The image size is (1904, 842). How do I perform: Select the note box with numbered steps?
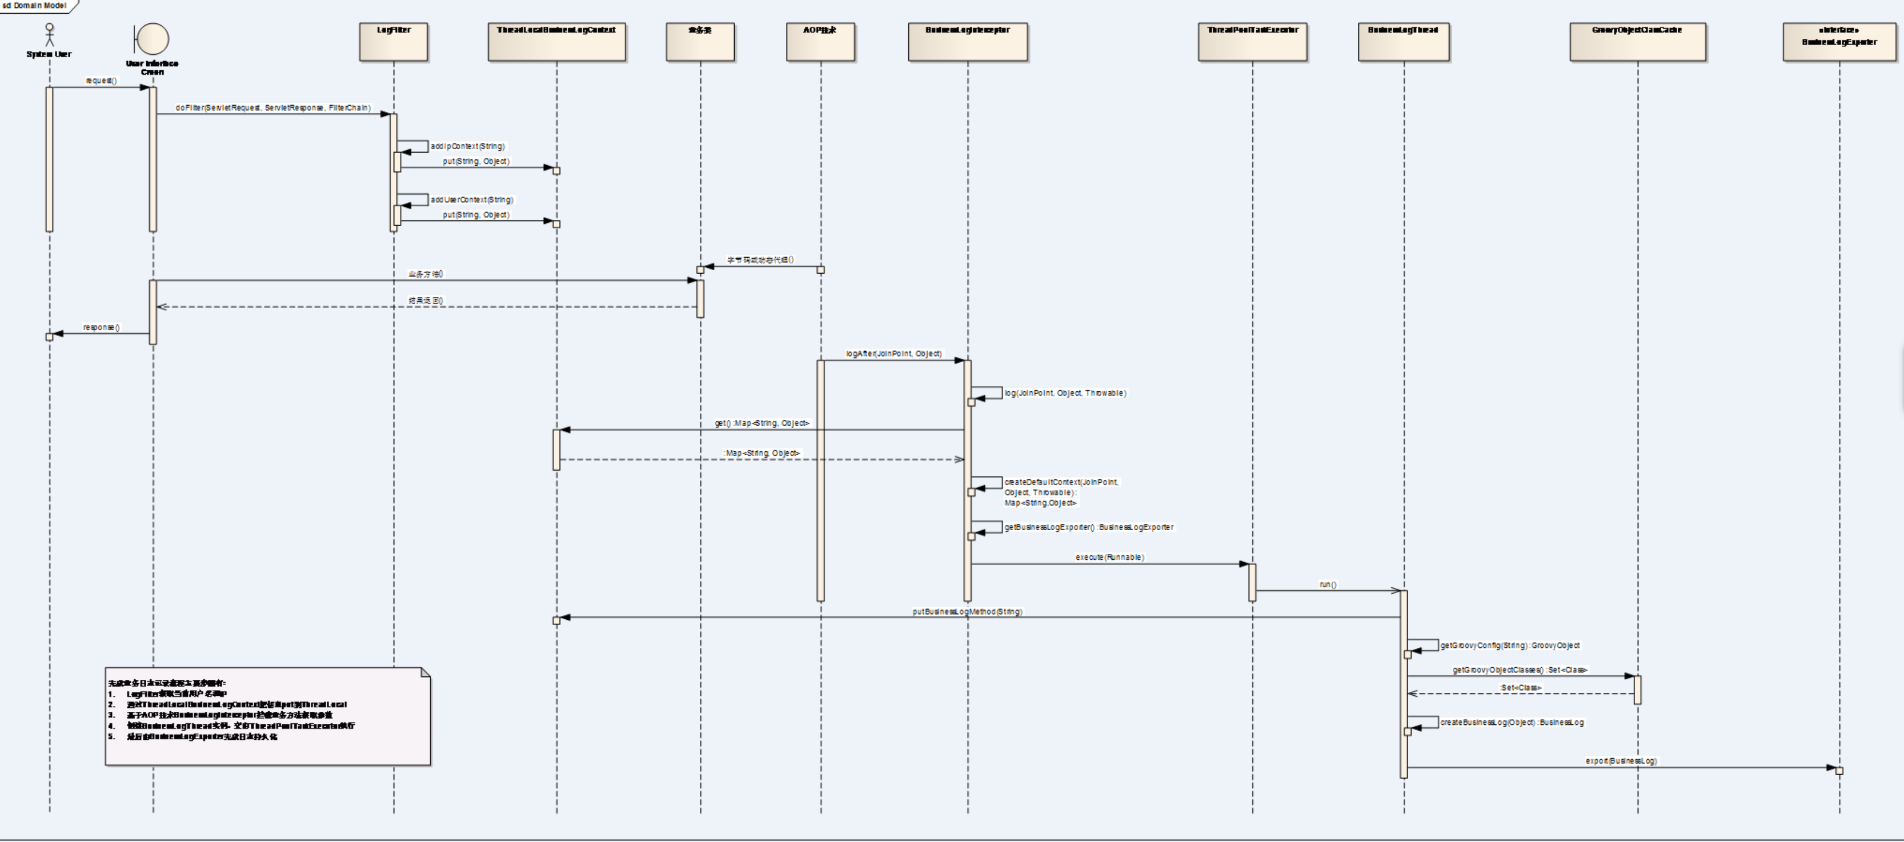click(x=268, y=717)
